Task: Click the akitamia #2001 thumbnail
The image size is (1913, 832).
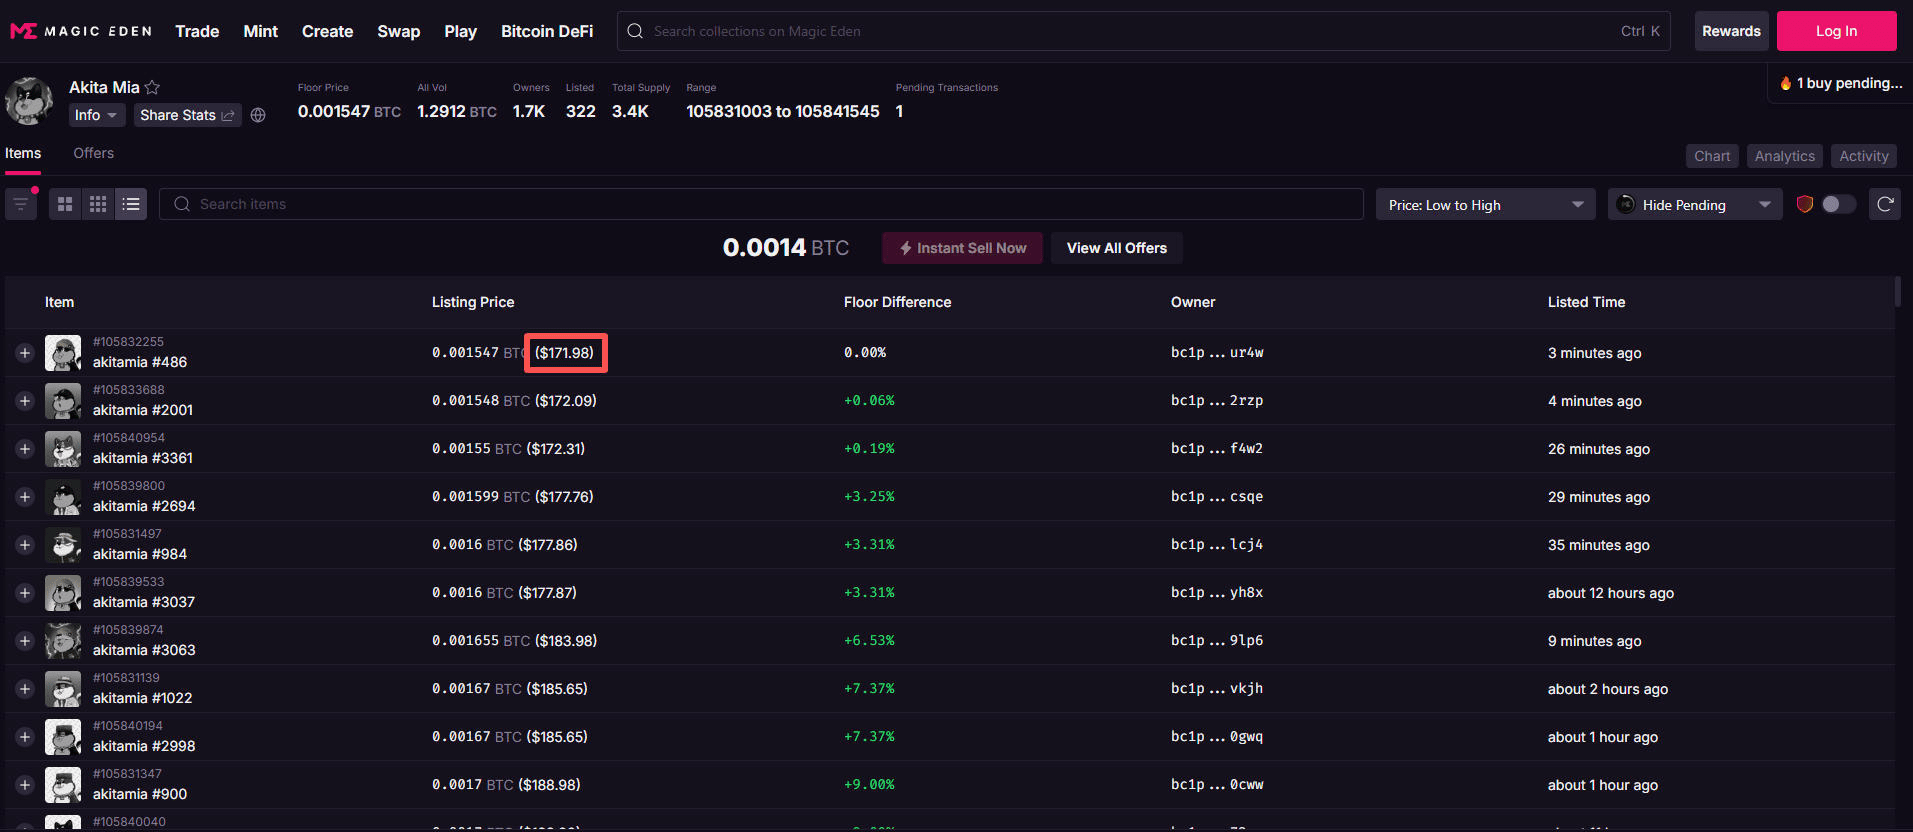Action: 63,401
